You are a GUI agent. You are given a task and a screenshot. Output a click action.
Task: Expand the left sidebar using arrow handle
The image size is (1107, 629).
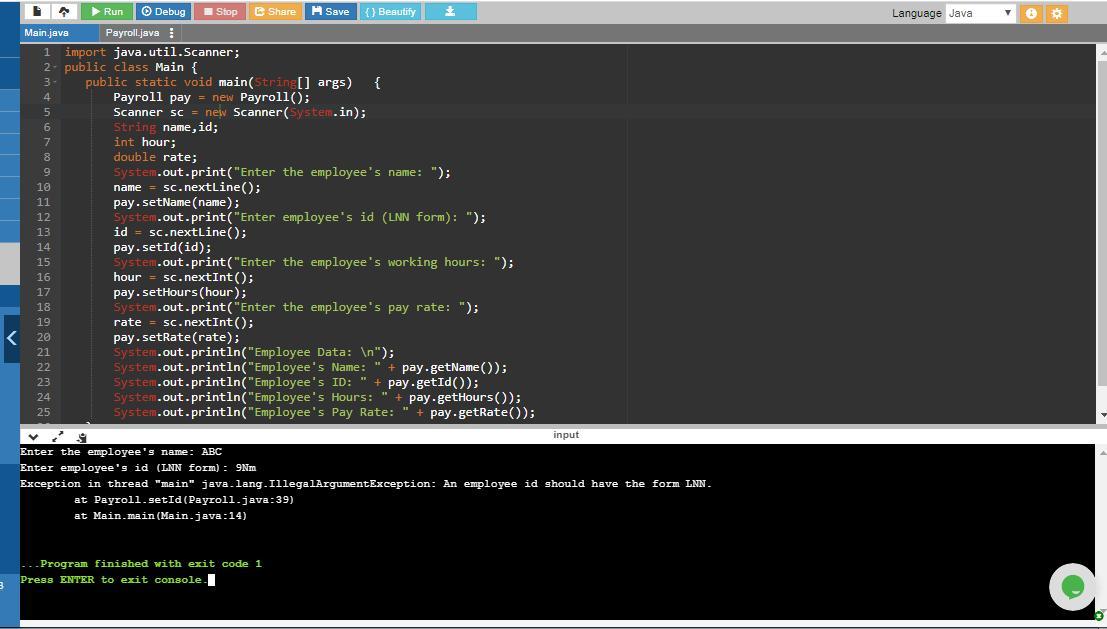(11, 338)
